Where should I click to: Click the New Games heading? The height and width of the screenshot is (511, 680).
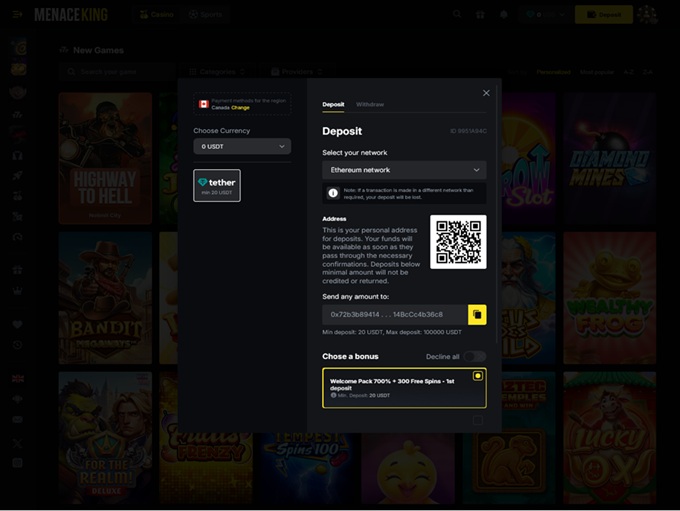point(98,50)
